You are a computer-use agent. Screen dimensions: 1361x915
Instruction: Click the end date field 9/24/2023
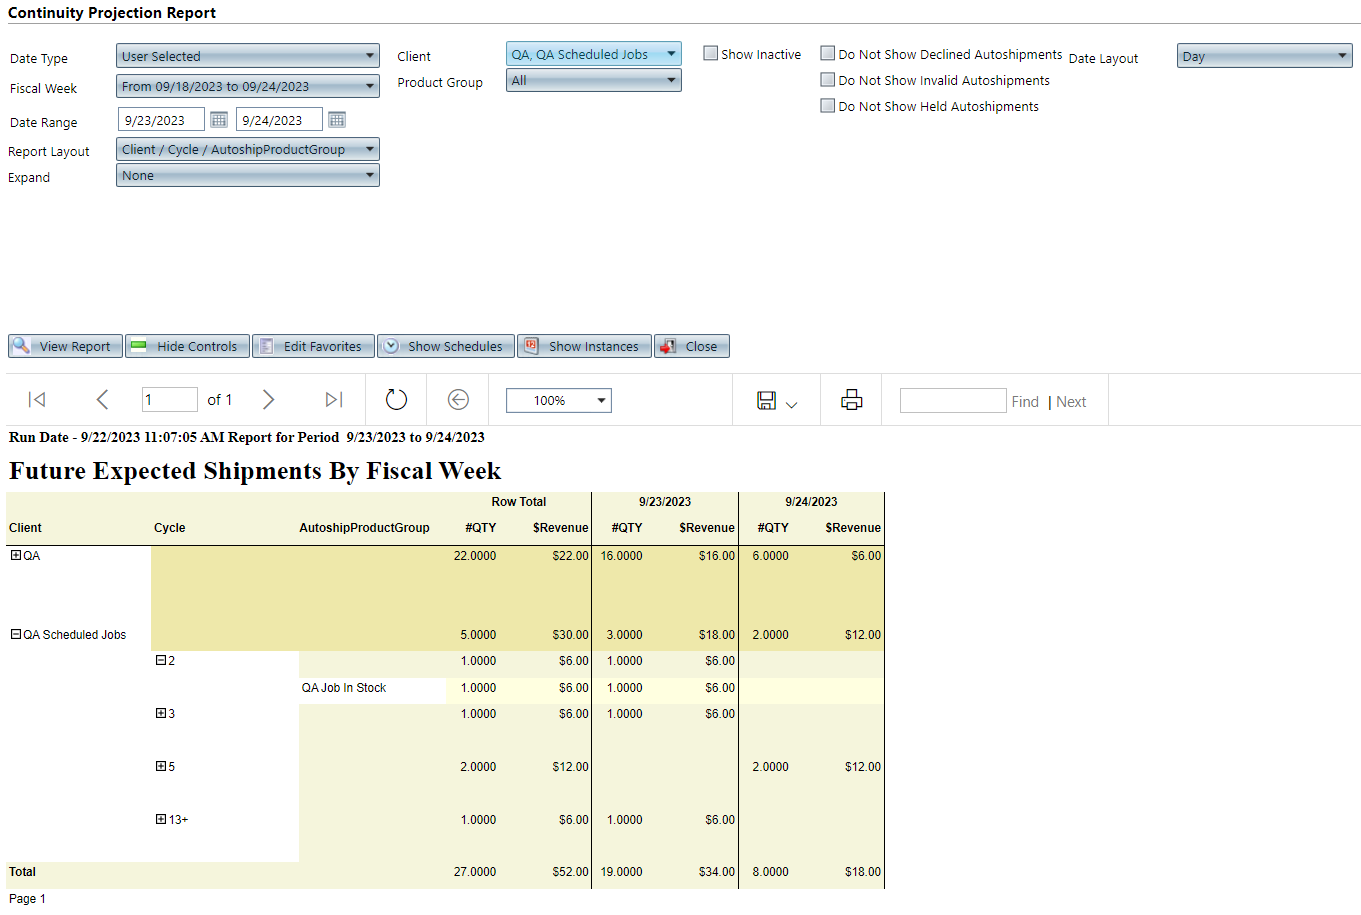click(x=279, y=120)
